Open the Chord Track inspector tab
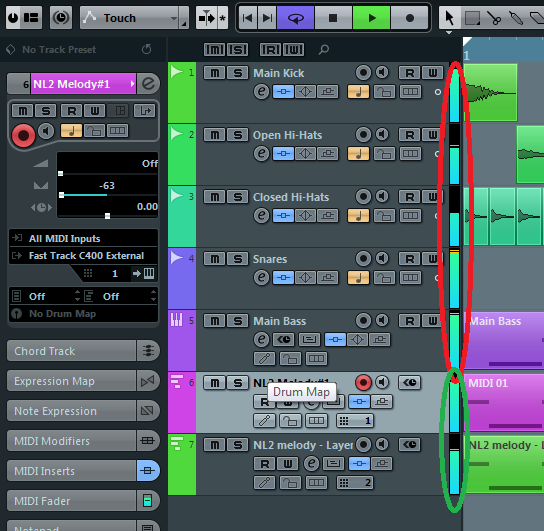This screenshot has height=531, width=544. (x=83, y=351)
